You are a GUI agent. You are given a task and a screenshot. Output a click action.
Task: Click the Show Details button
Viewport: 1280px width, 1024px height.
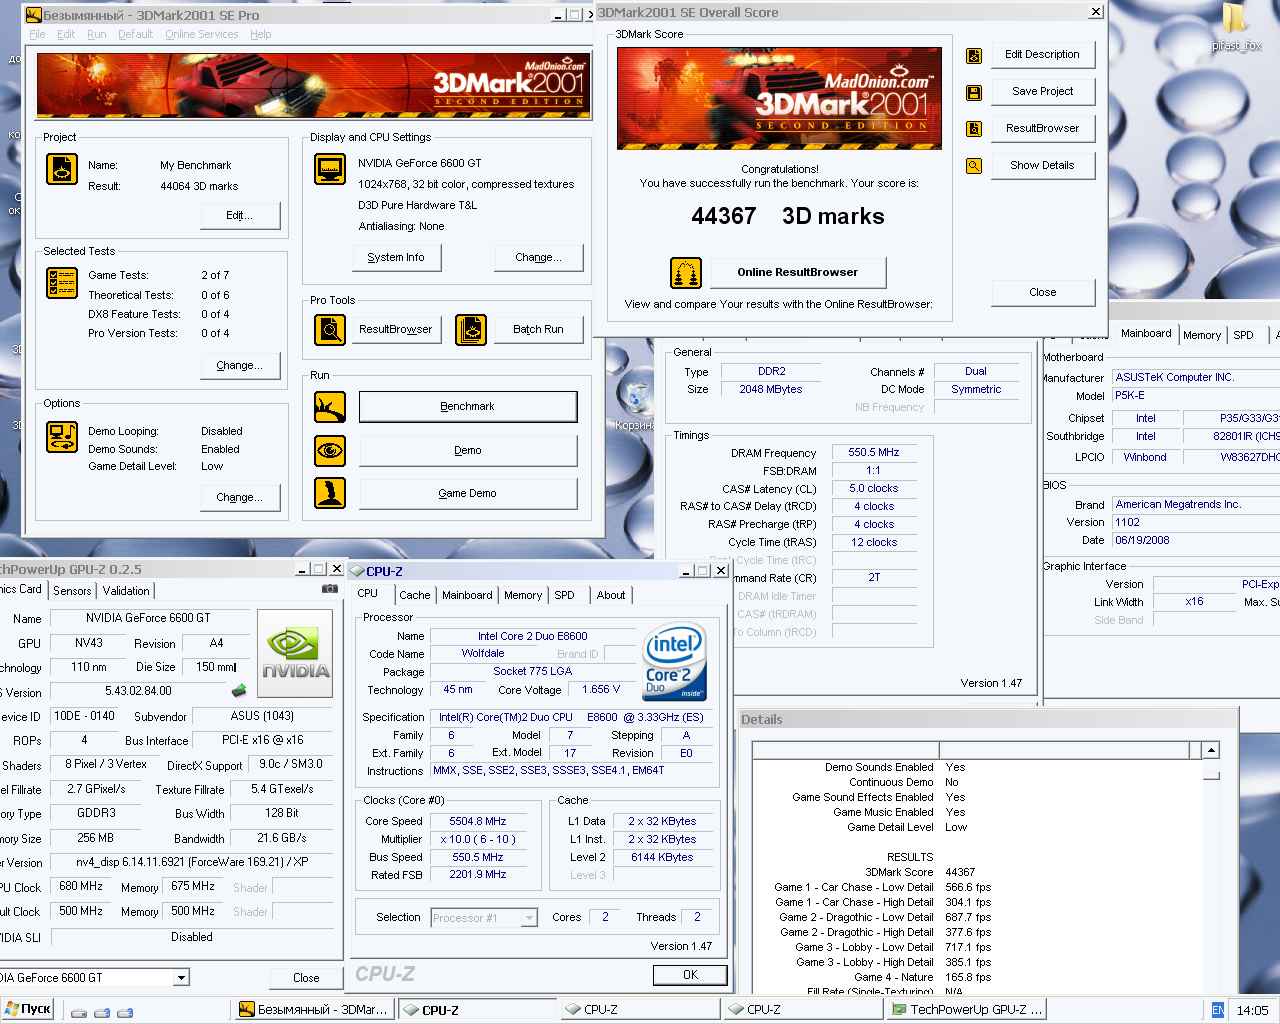pyautogui.click(x=1042, y=166)
